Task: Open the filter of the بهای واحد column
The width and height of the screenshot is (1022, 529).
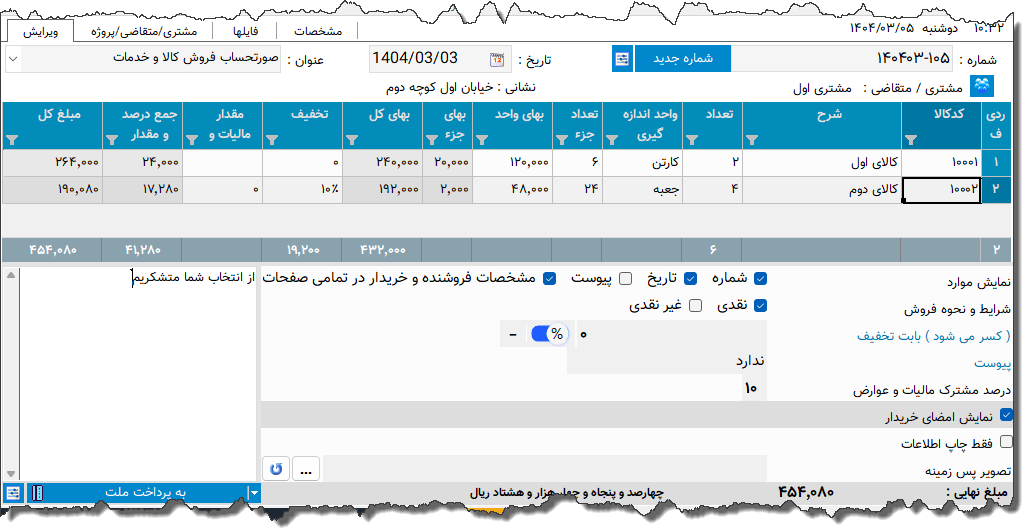Action: (x=482, y=139)
